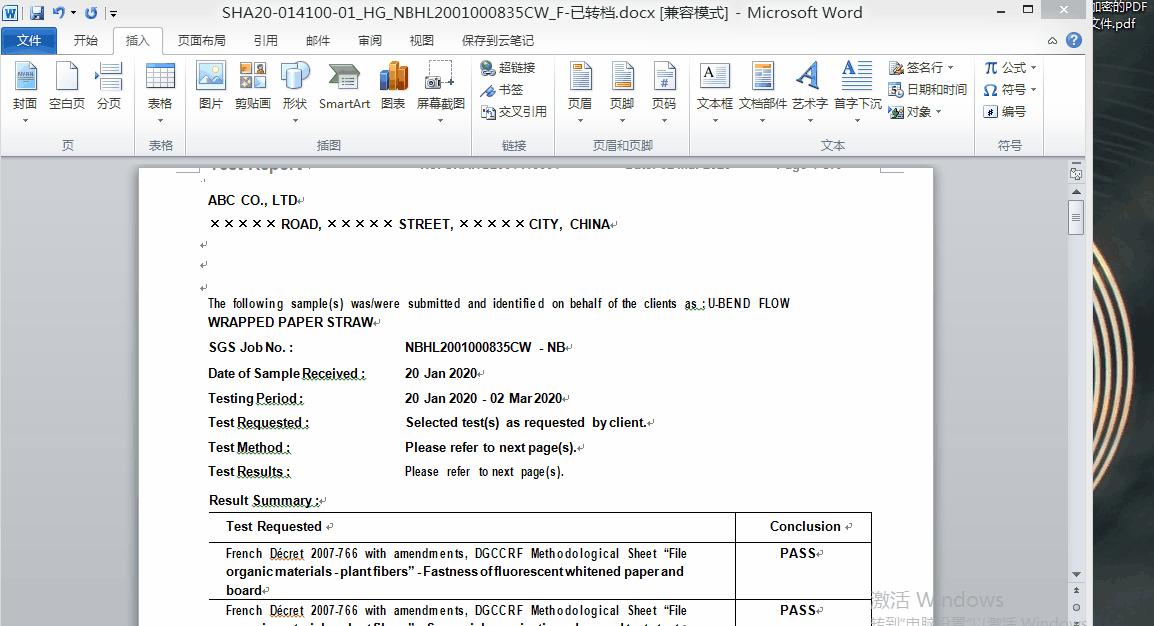Screen dimensions: 1154x626
Task: Collapse the ribbon with the chevron toggle
Action: (1053, 41)
